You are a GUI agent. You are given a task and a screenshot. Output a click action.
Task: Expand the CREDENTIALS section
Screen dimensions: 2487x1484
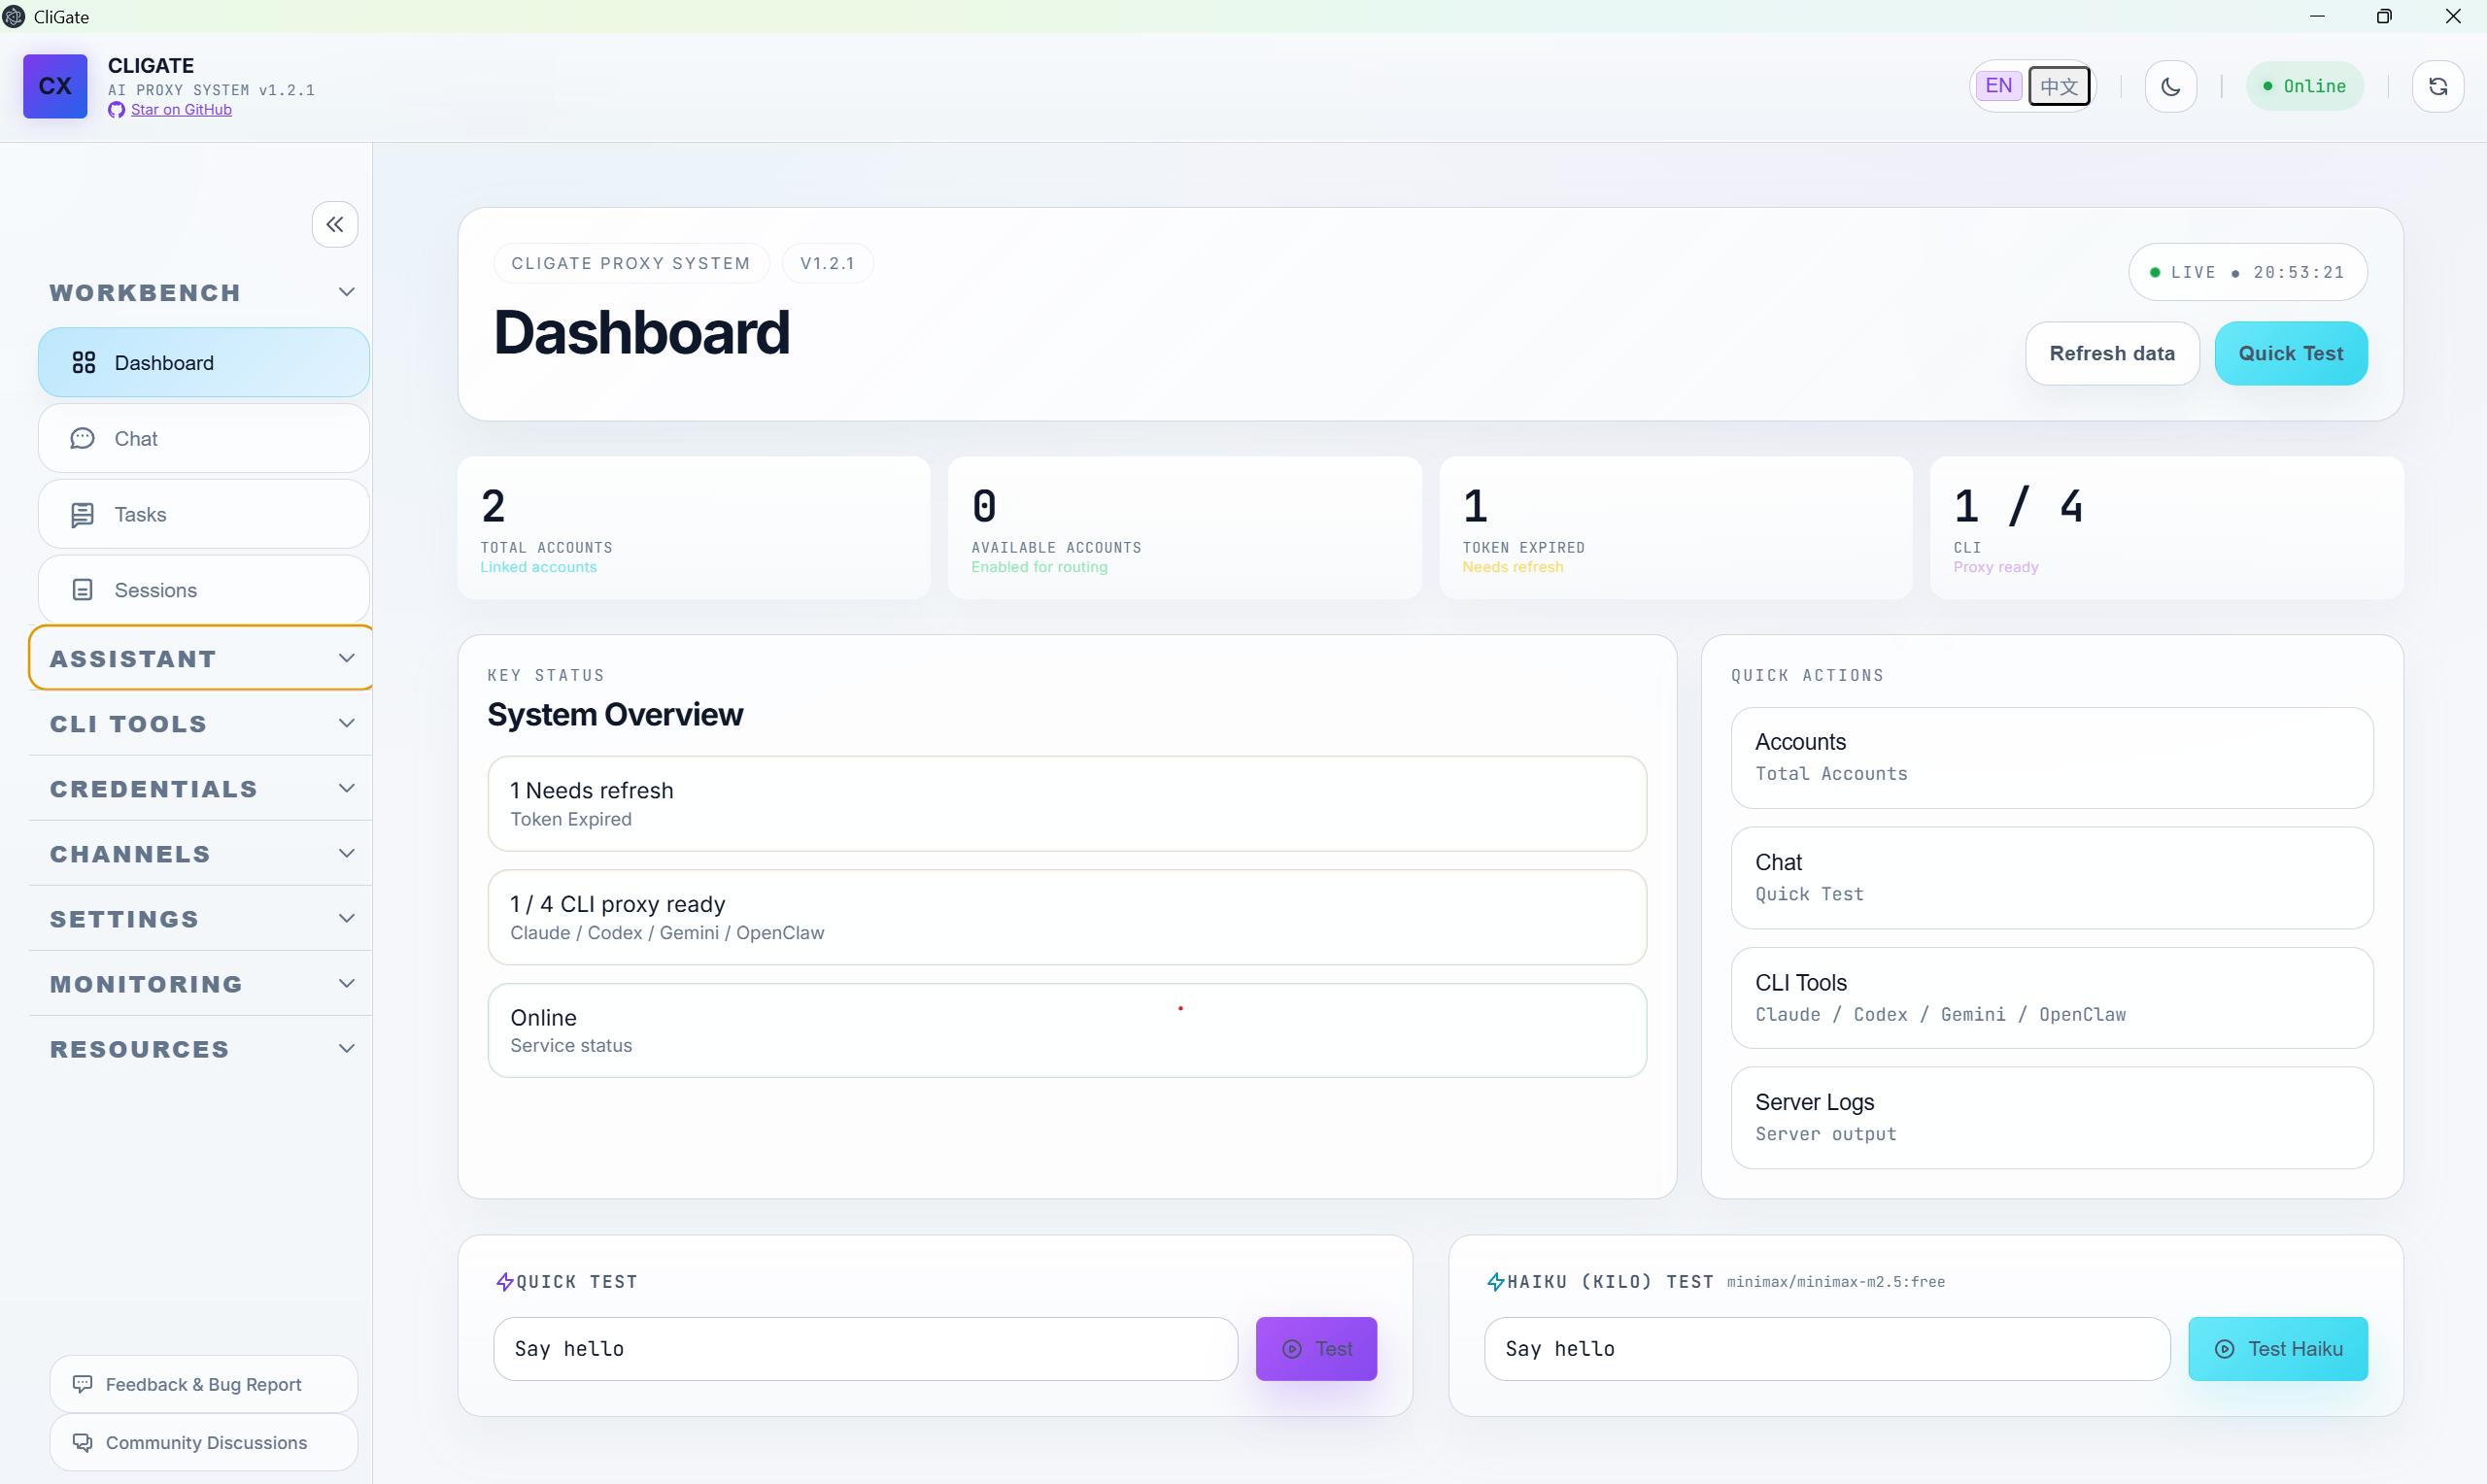pos(201,788)
